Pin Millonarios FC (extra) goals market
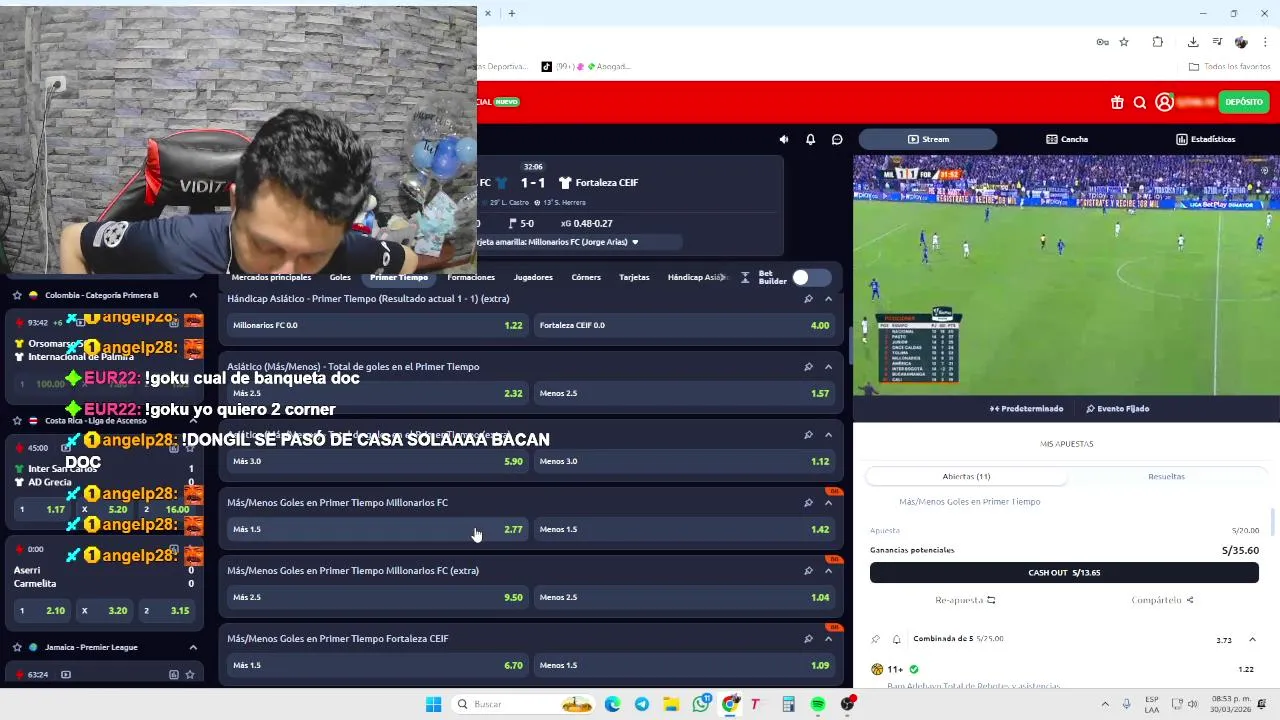The image size is (1280, 720). click(x=808, y=570)
